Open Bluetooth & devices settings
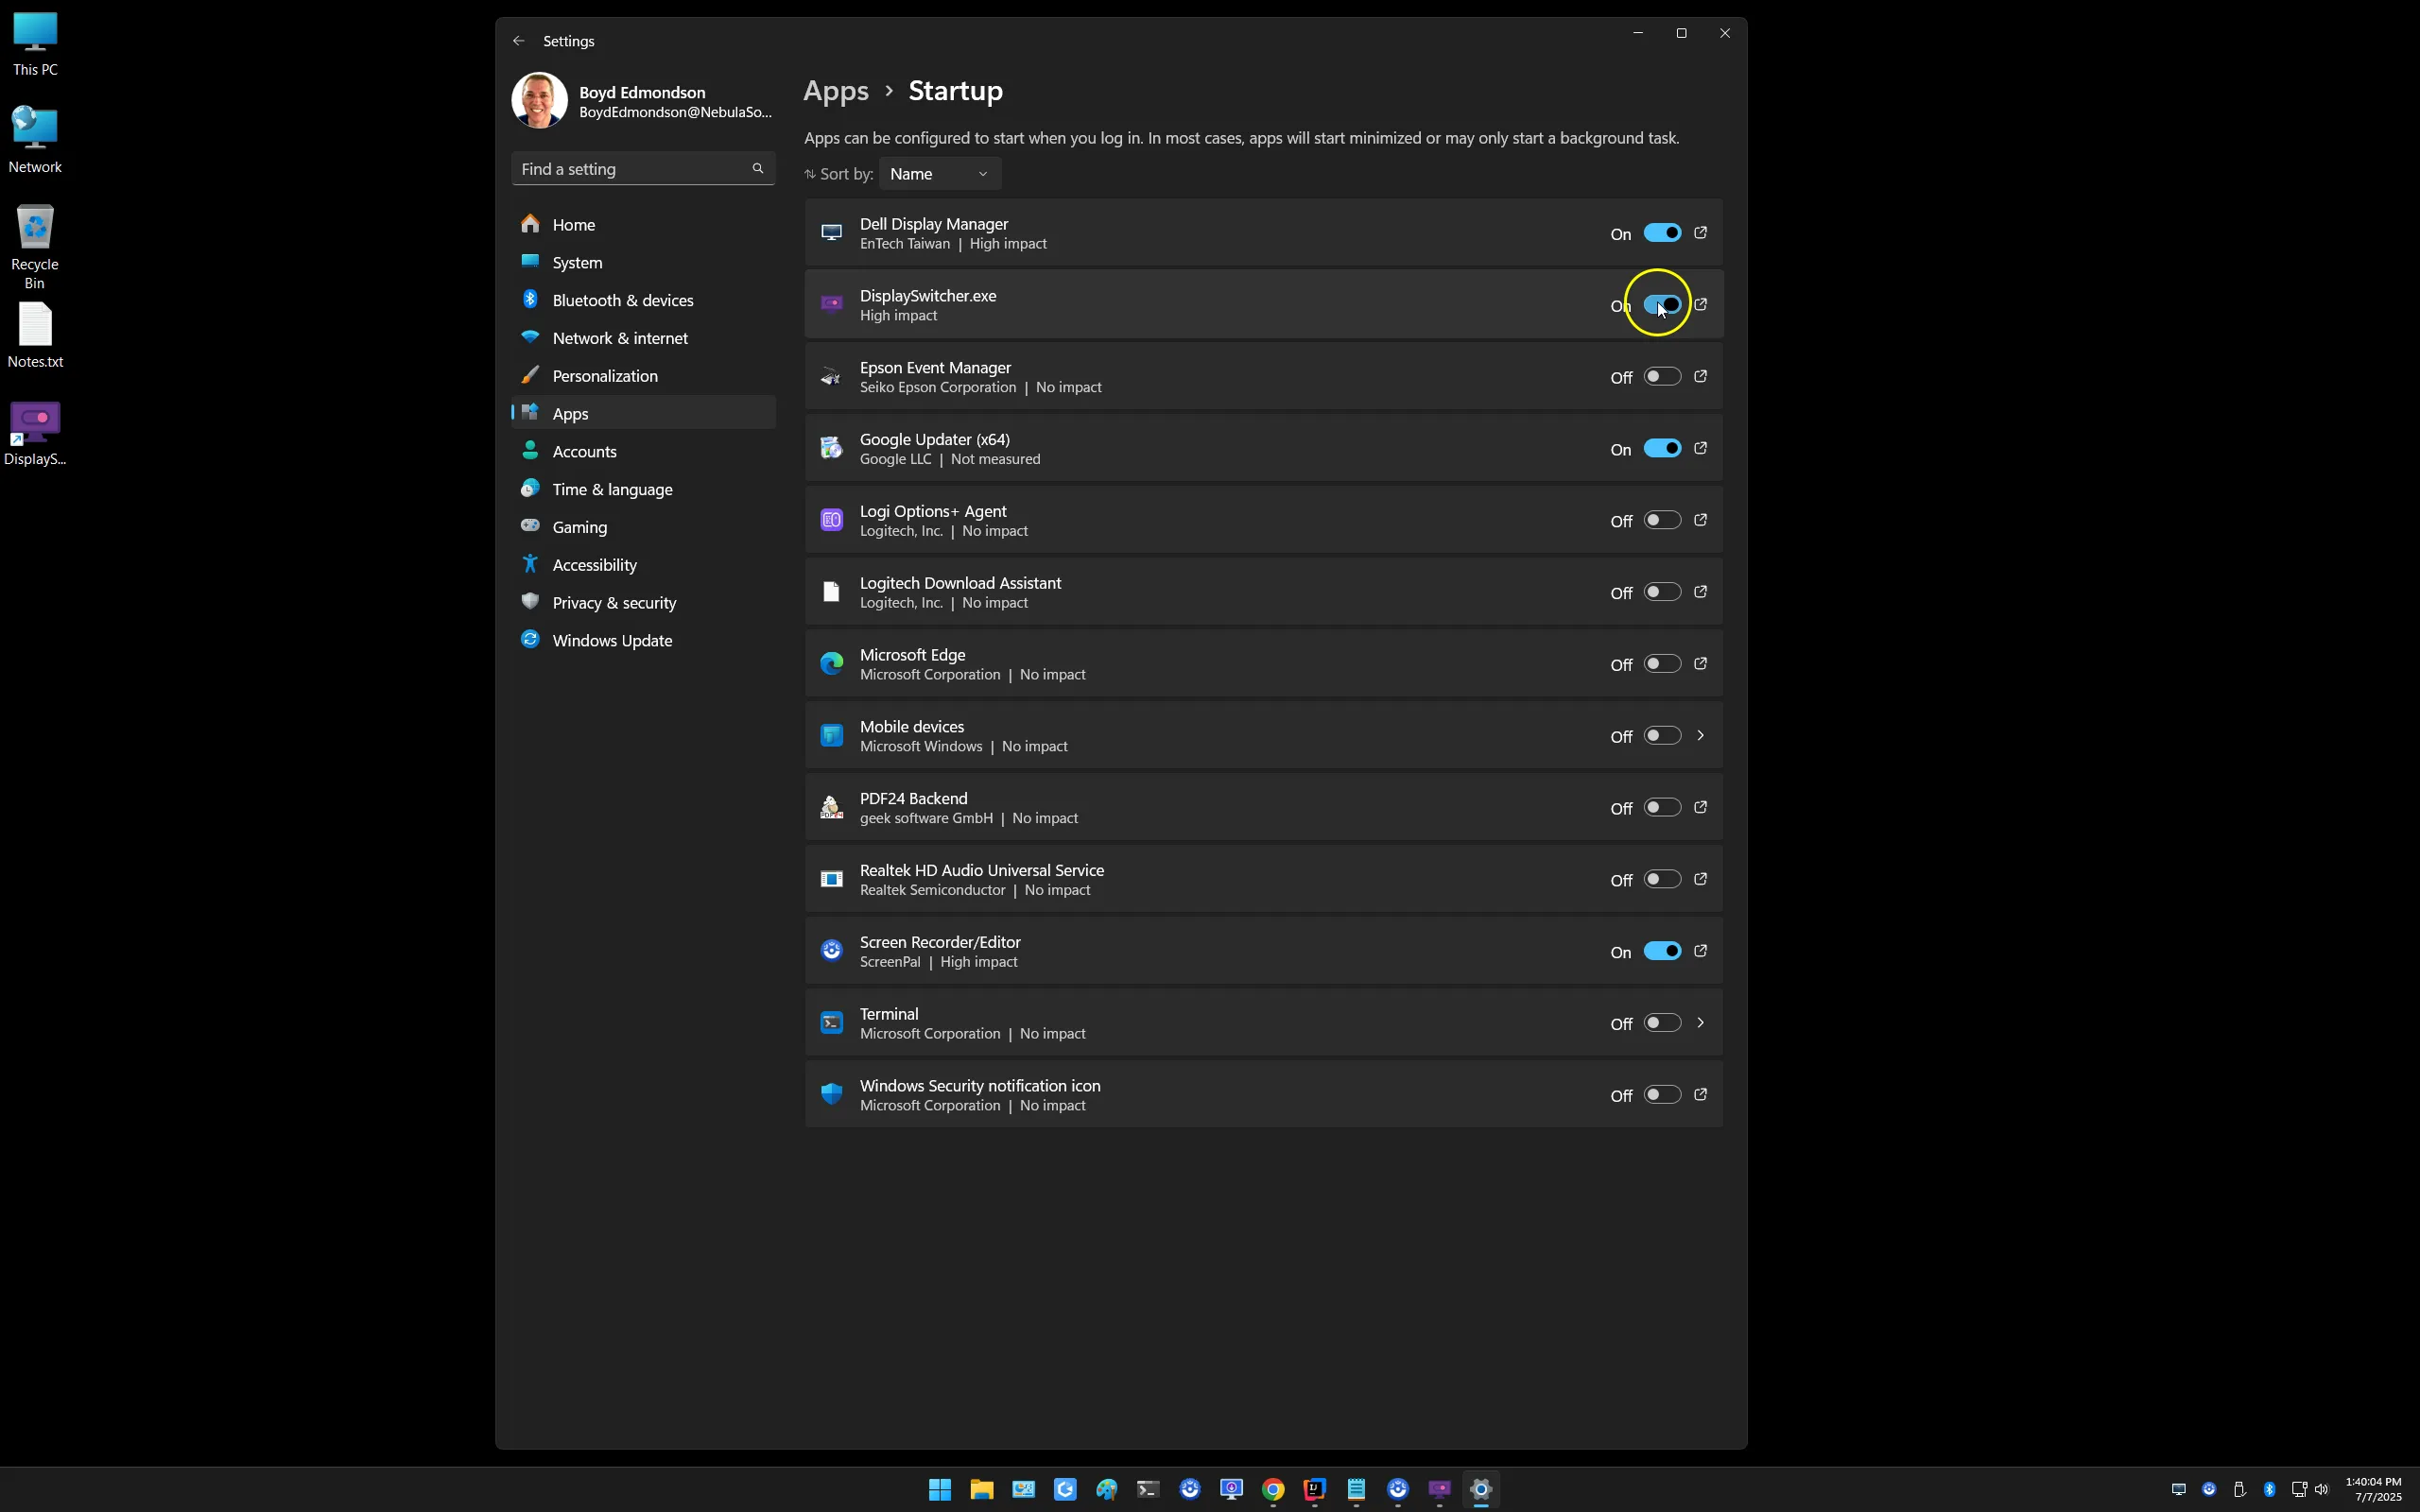 click(643, 300)
